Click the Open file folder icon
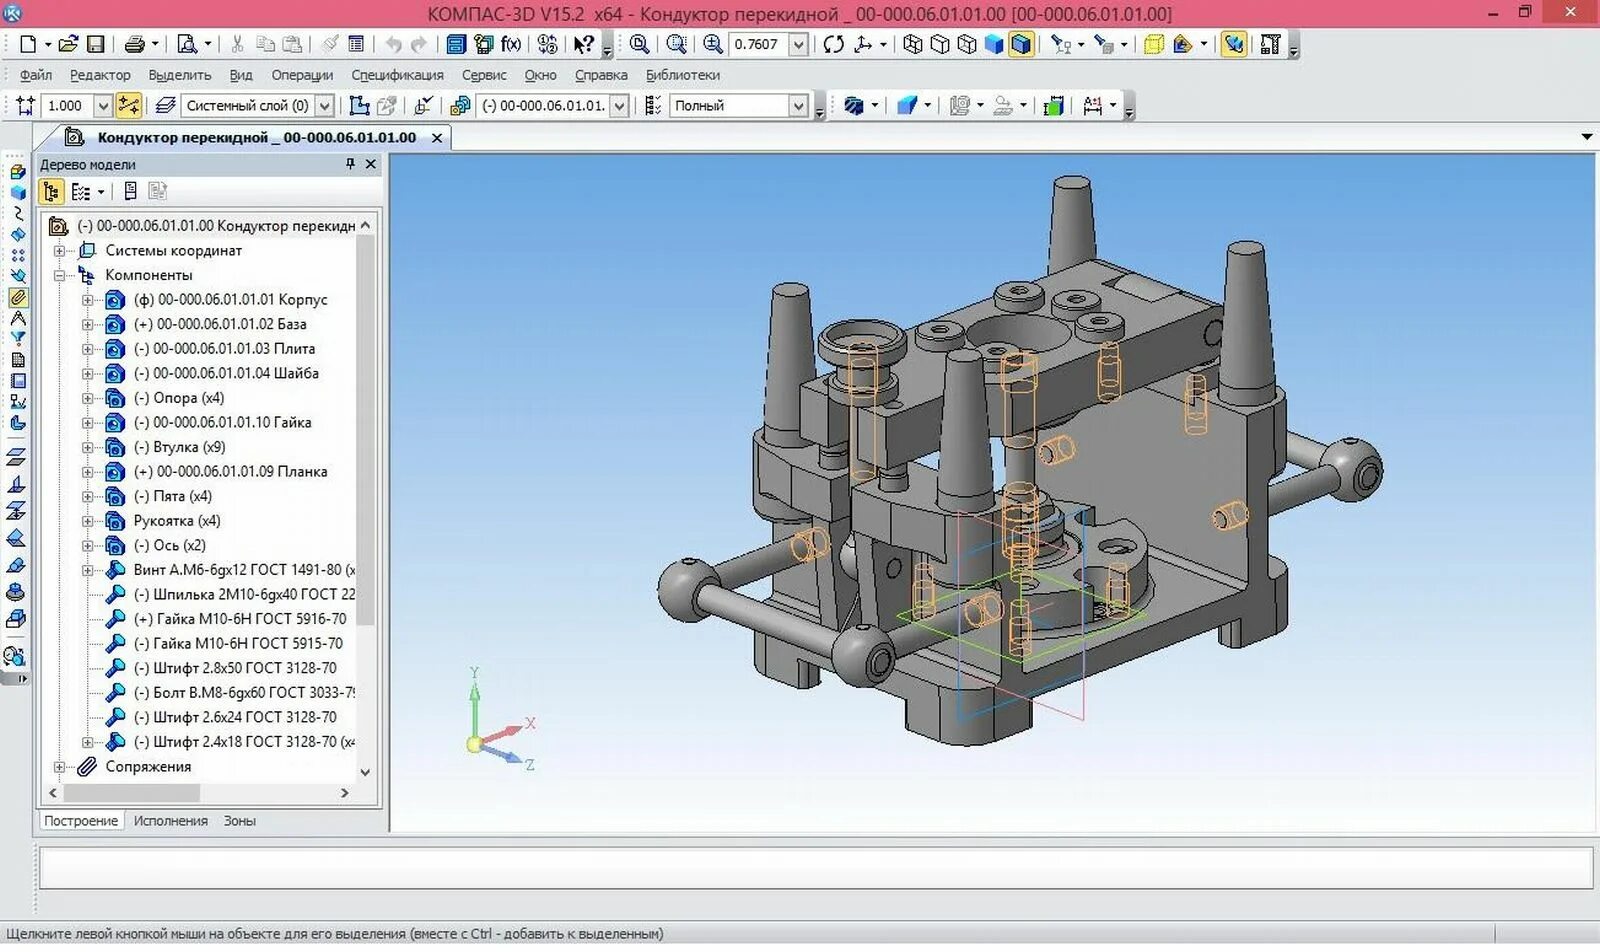This screenshot has width=1600, height=952. click(x=67, y=44)
